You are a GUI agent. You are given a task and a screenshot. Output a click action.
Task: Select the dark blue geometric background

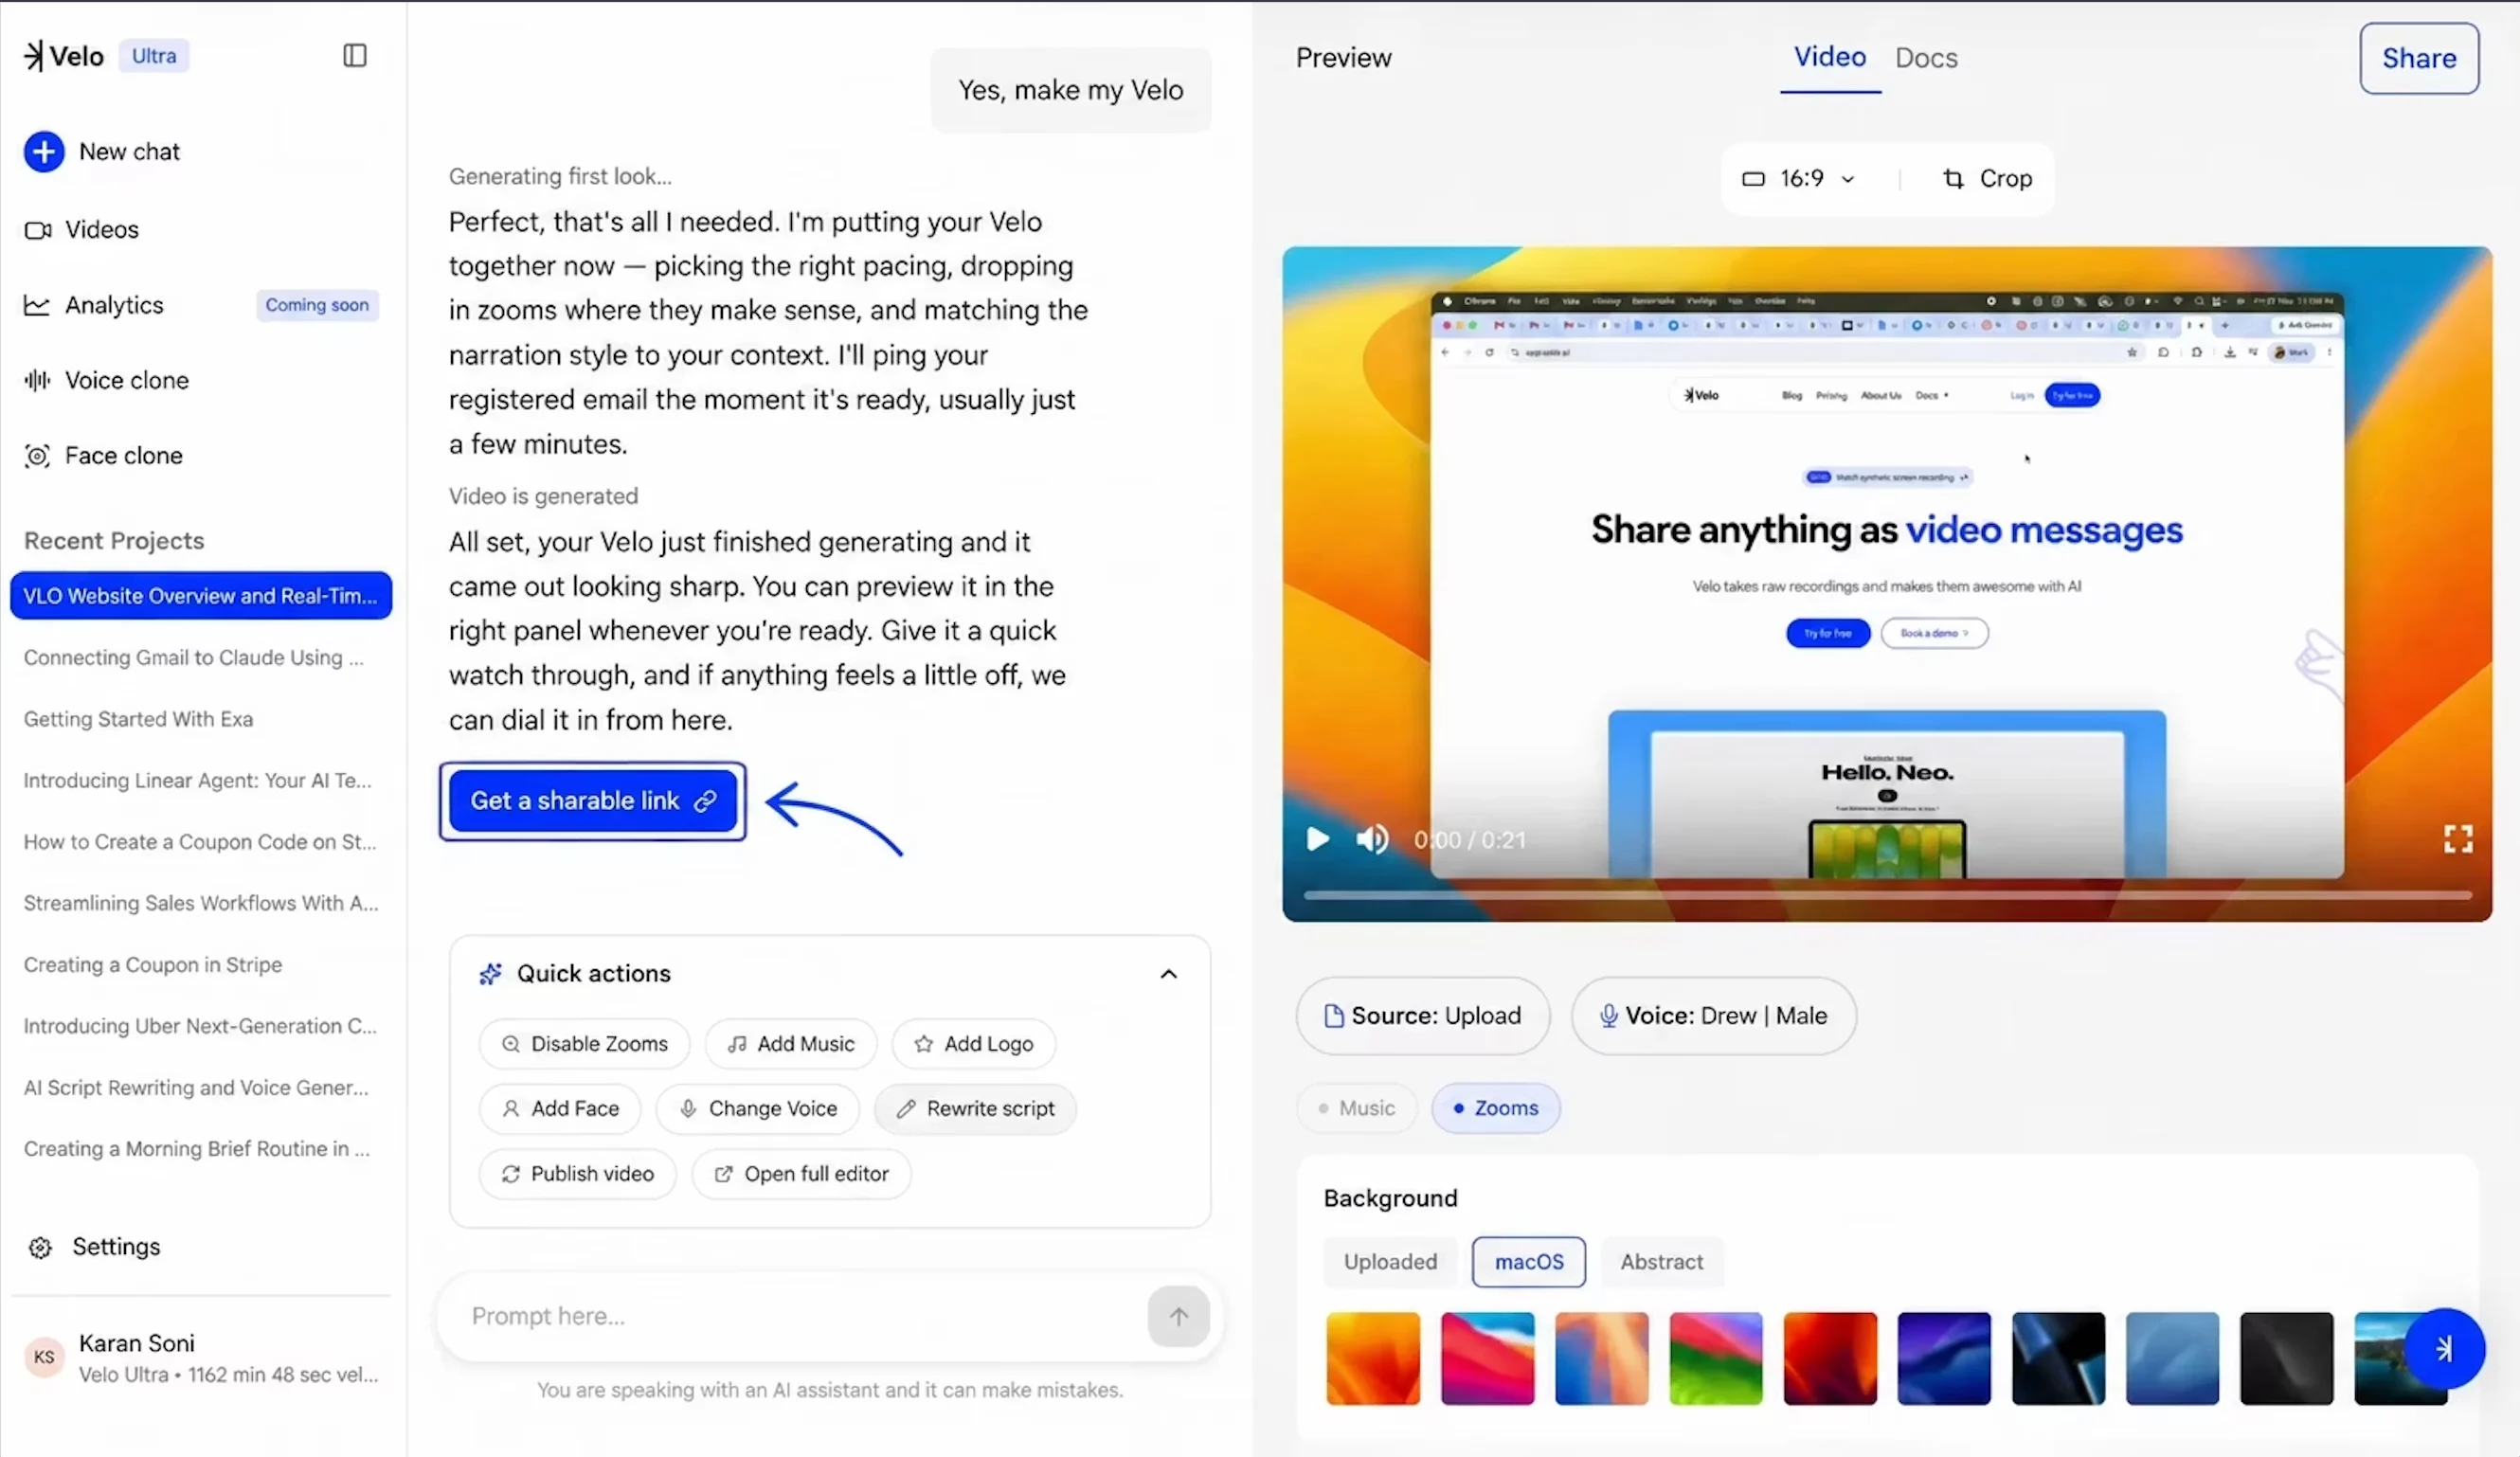(2058, 1359)
